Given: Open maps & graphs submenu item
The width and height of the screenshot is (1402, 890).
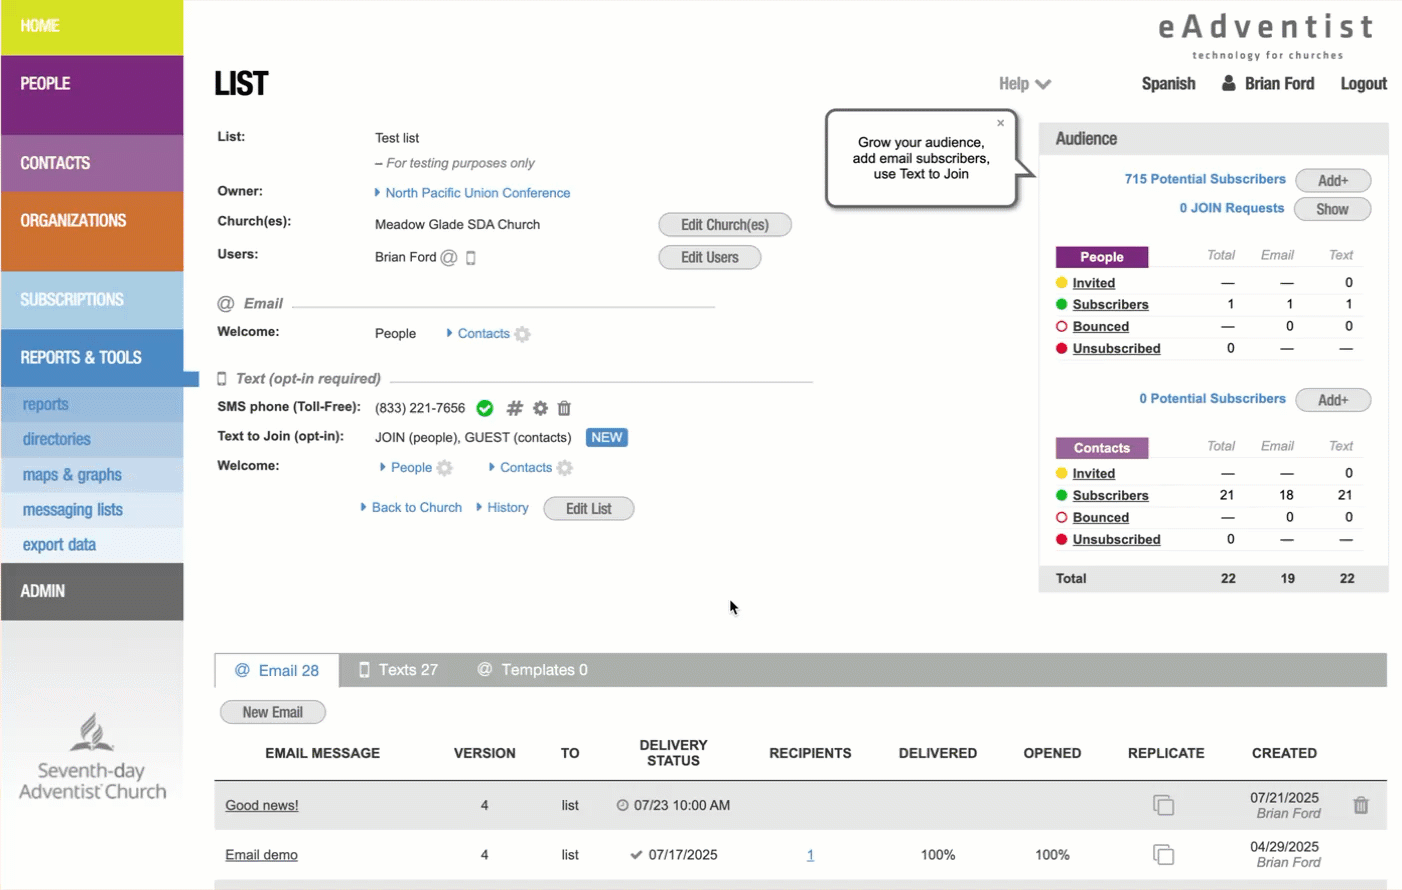Looking at the screenshot, I should tap(92, 475).
